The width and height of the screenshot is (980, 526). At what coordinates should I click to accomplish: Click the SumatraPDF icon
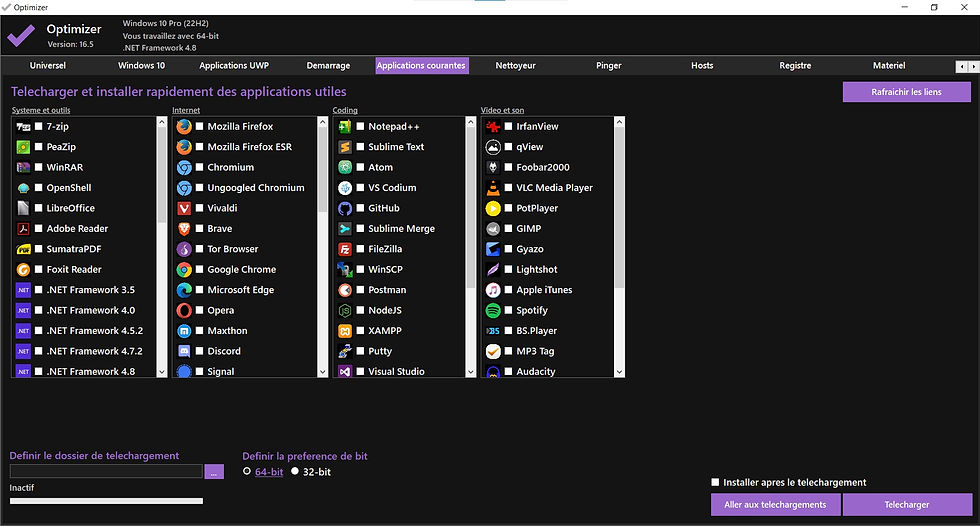click(23, 249)
